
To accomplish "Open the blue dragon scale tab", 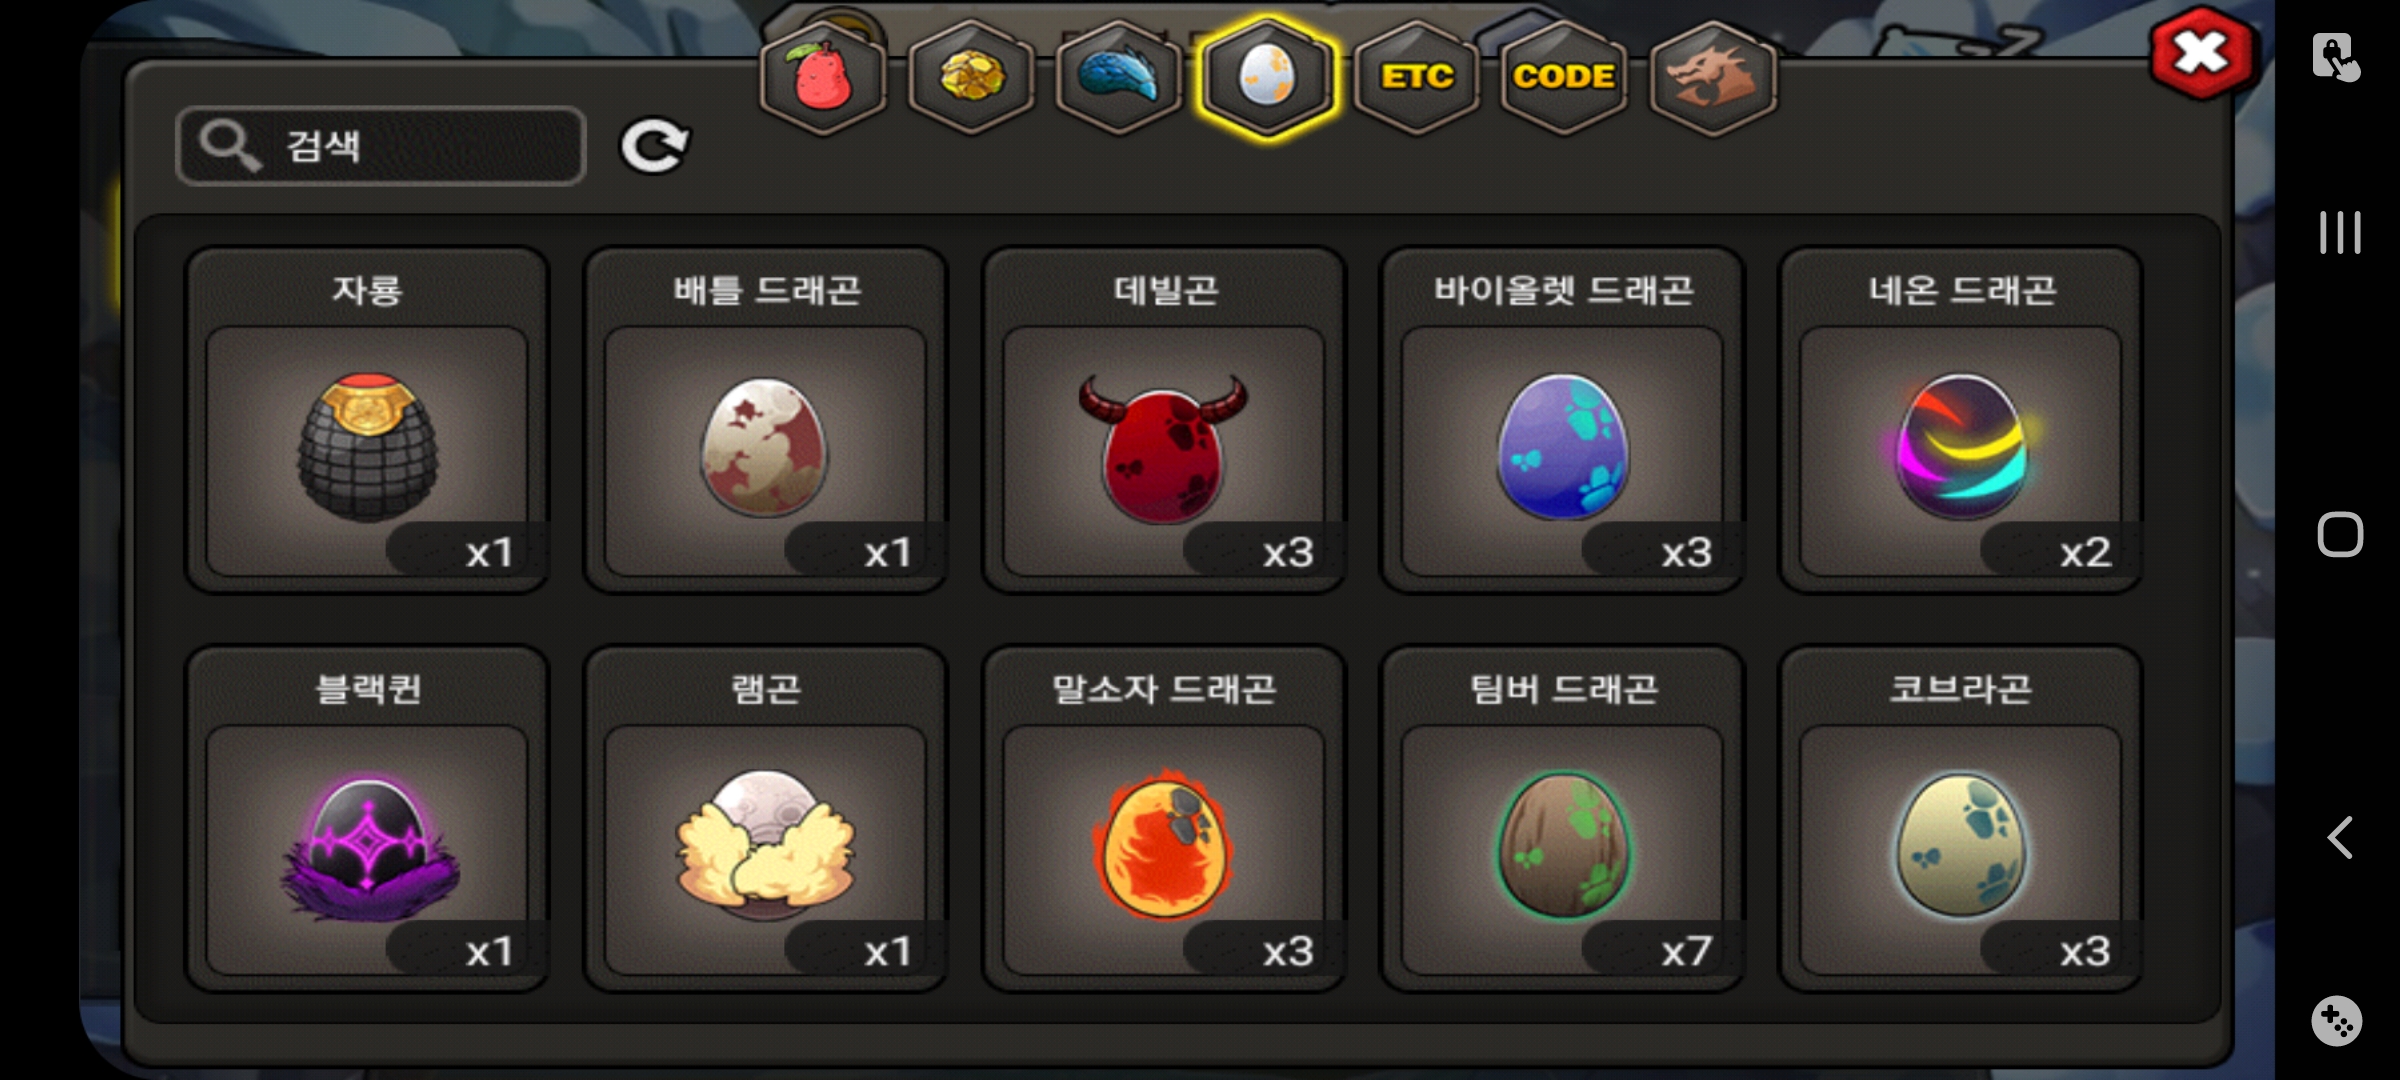I will point(1119,77).
